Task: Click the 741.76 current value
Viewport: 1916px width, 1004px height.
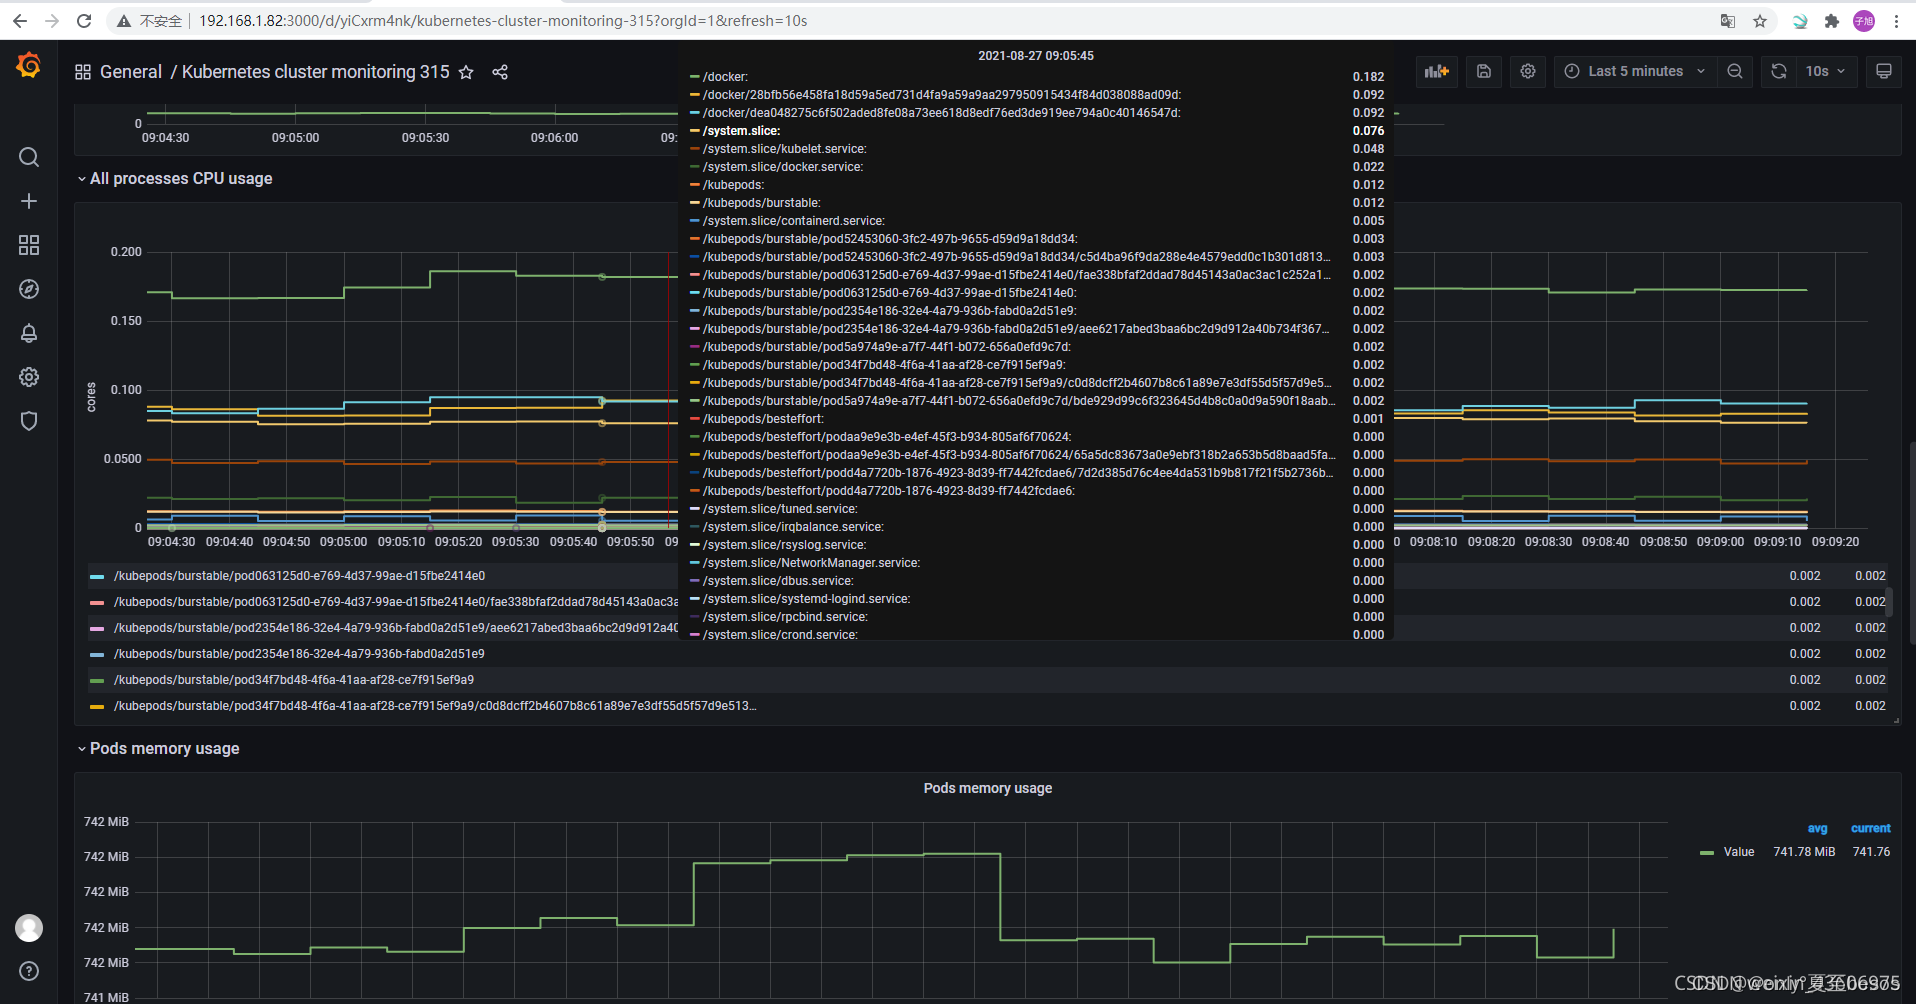Action: (1871, 852)
